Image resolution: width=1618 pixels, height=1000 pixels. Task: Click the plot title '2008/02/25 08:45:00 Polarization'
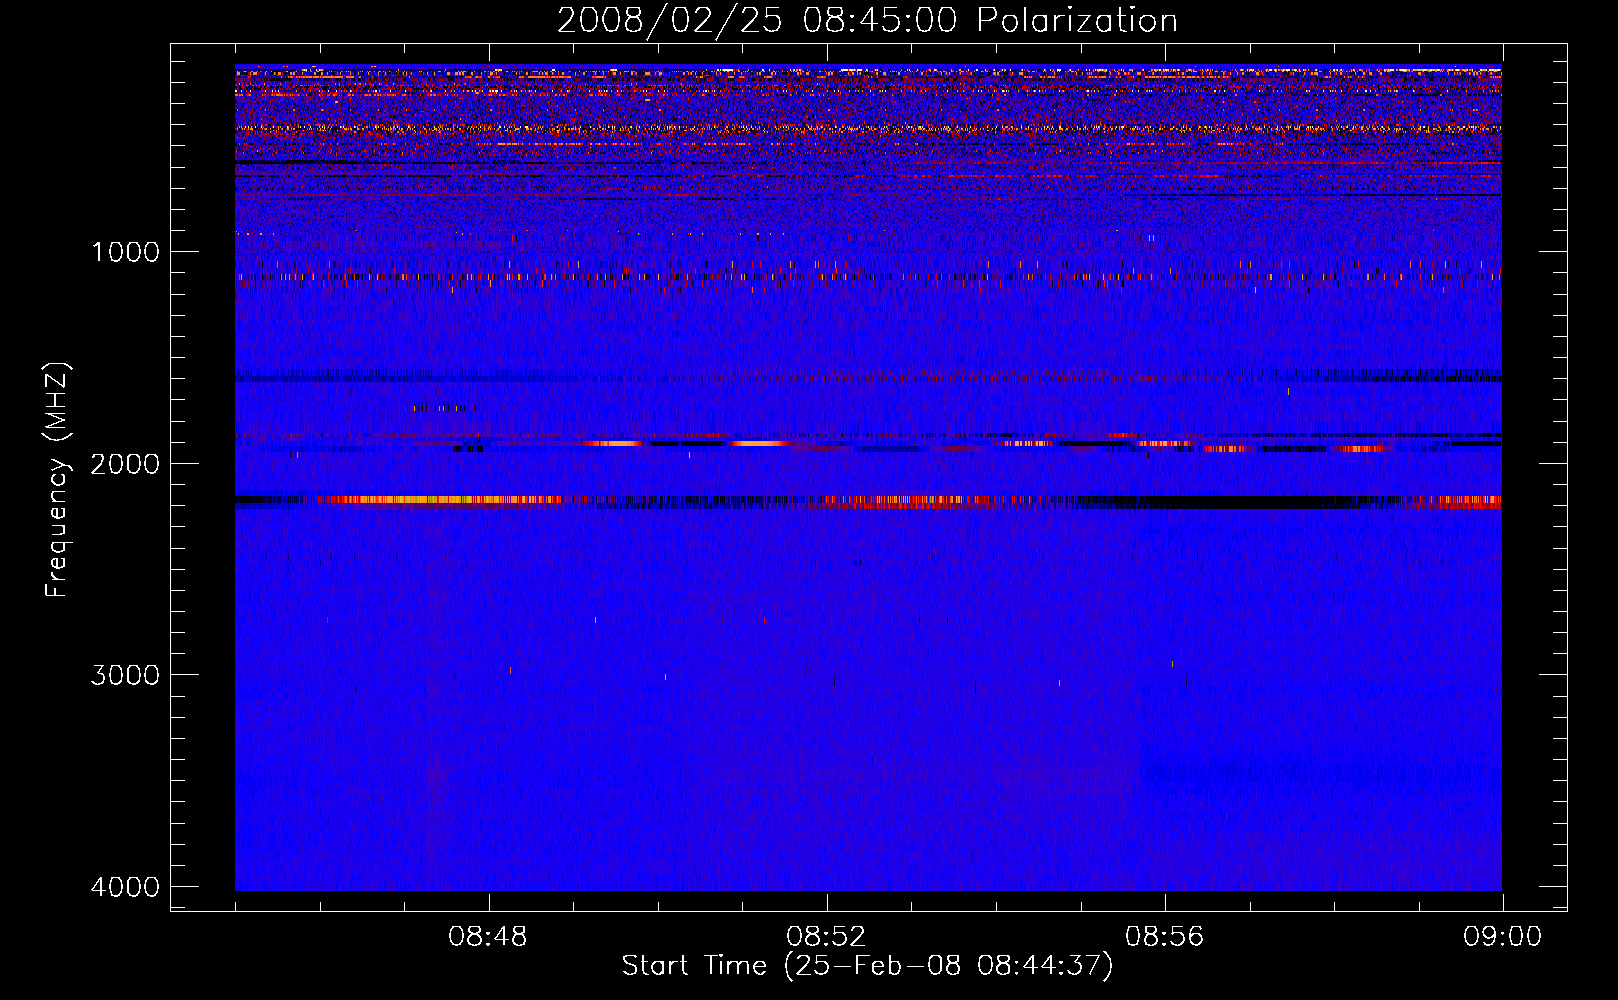[x=867, y=20]
